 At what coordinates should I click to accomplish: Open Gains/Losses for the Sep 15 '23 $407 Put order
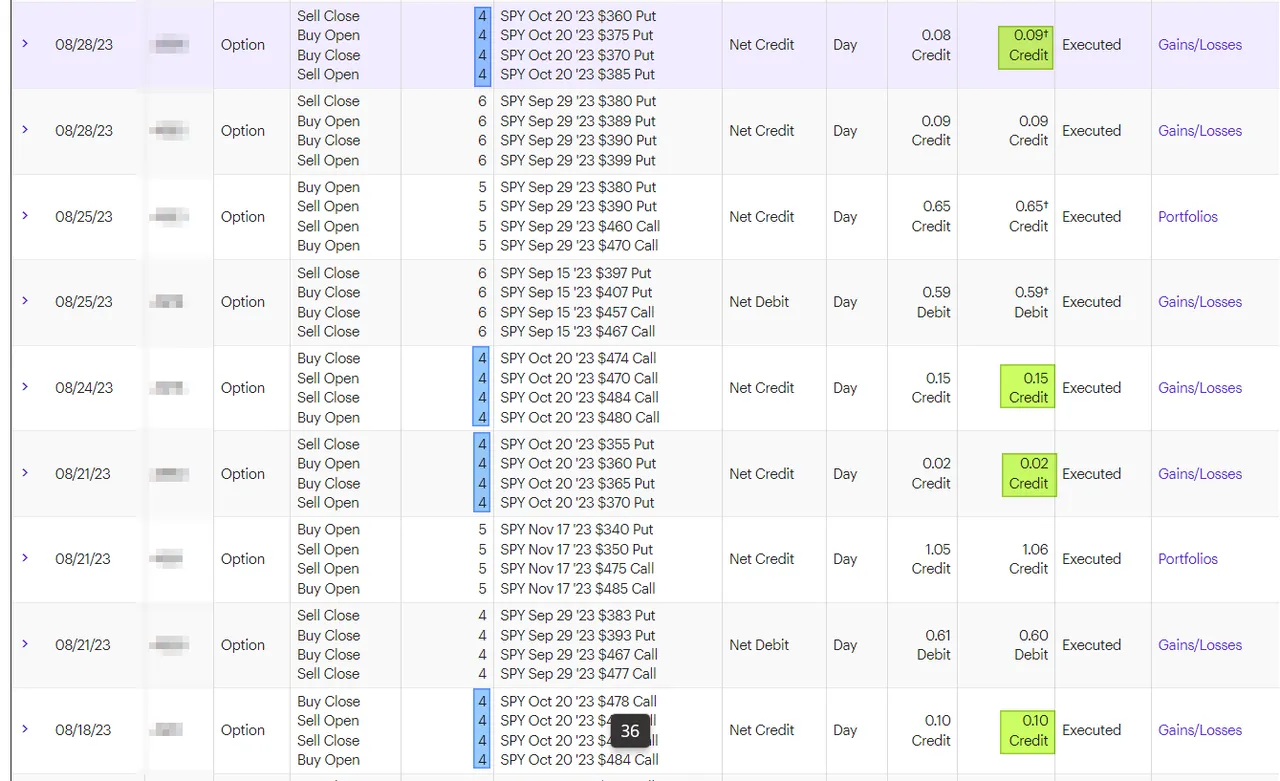[1200, 302]
